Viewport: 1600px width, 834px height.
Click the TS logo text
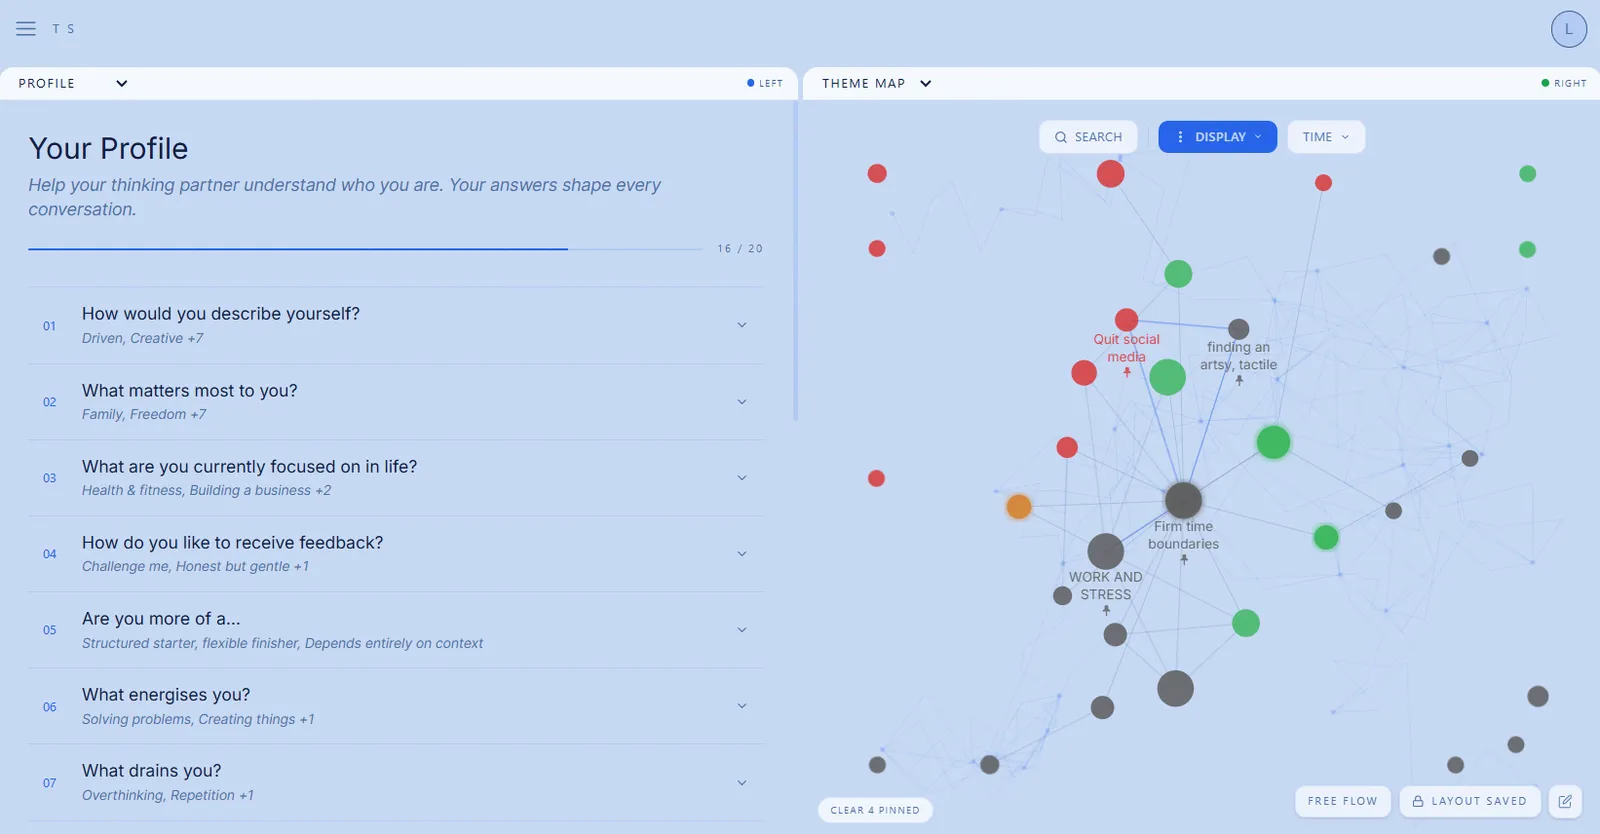(63, 29)
